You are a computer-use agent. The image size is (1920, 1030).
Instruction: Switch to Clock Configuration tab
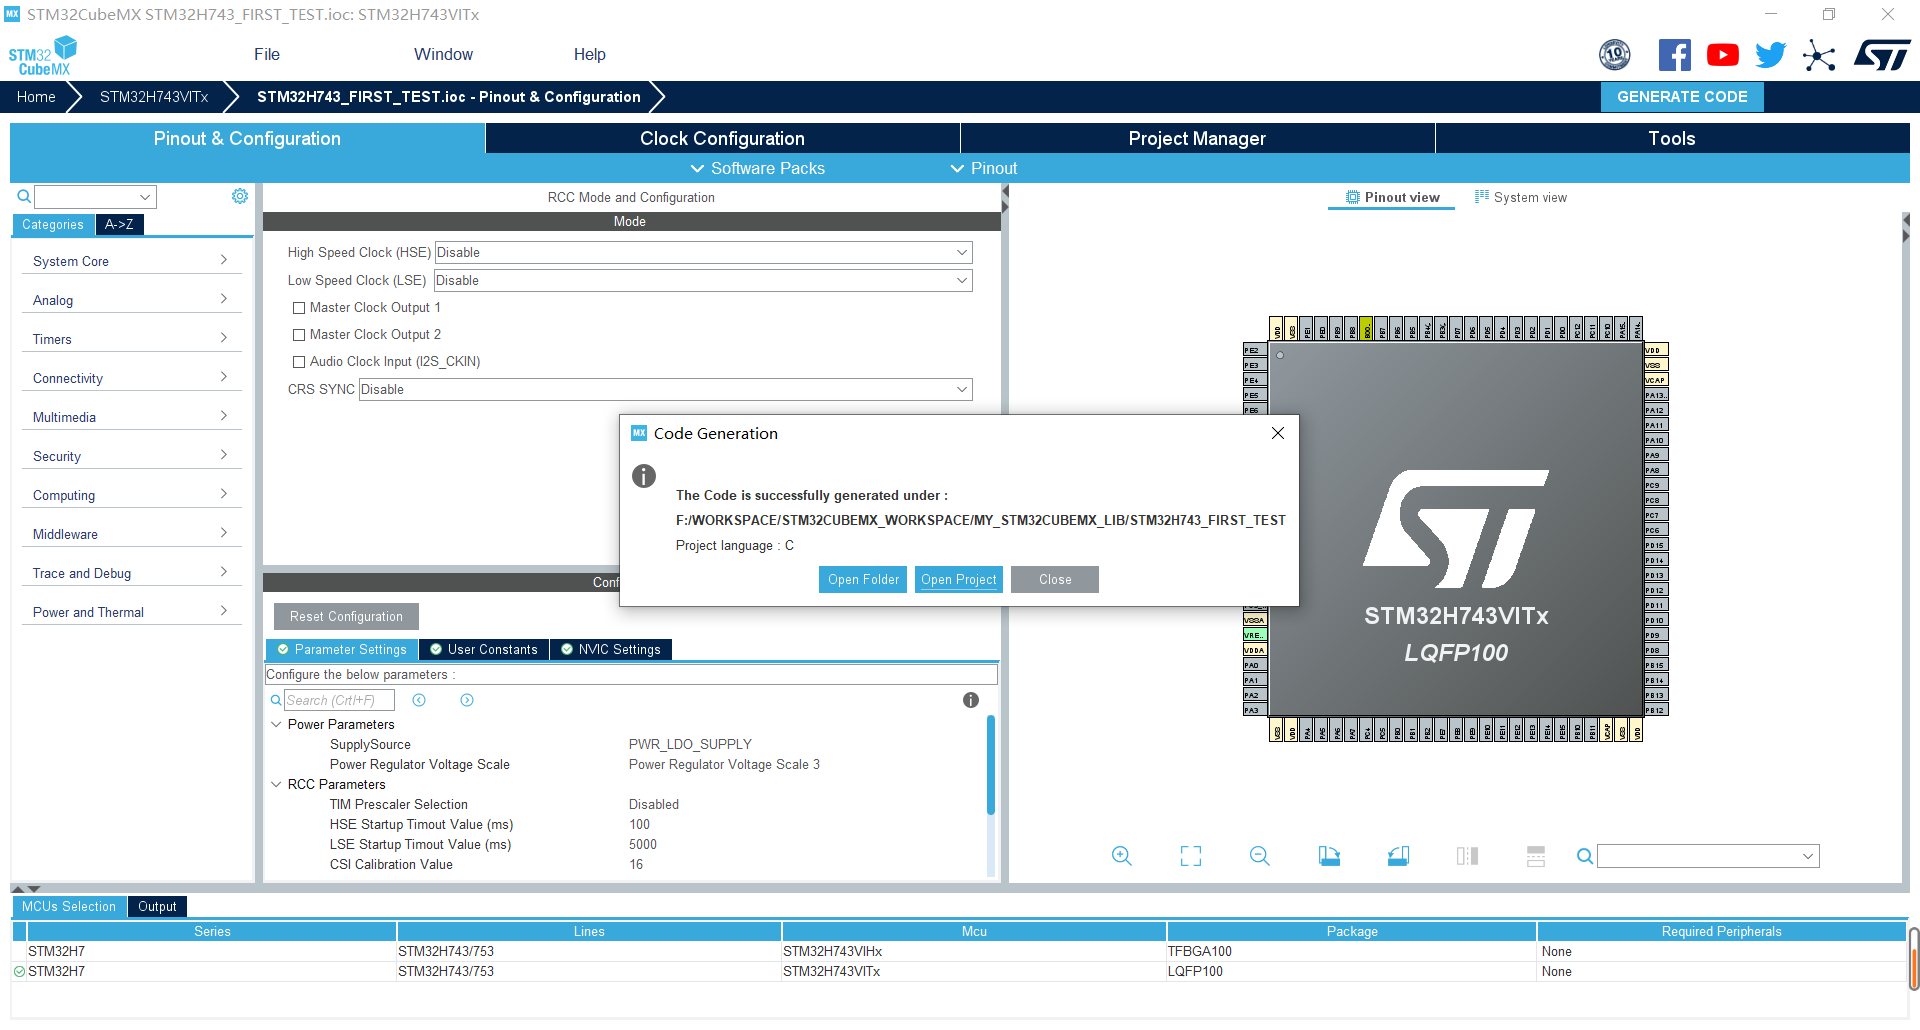coord(722,138)
